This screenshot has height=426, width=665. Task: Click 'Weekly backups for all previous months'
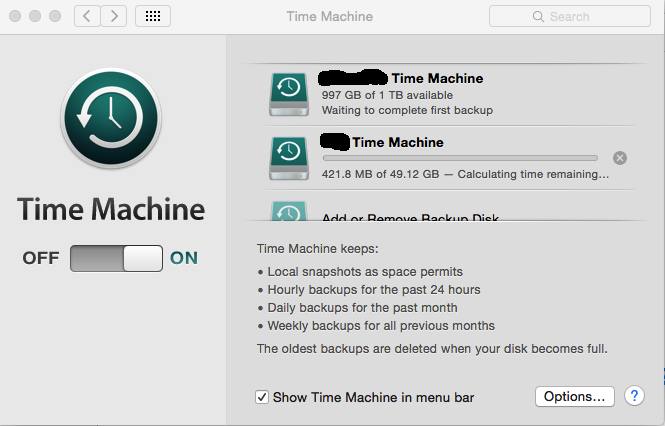(381, 326)
